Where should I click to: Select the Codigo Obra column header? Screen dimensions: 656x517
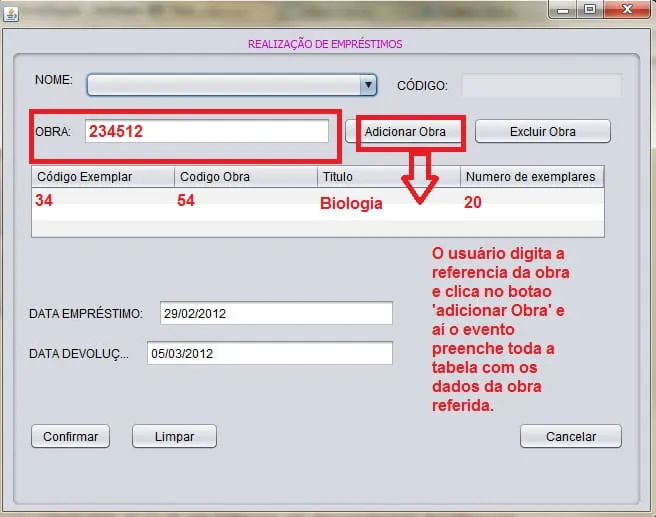[x=246, y=177]
